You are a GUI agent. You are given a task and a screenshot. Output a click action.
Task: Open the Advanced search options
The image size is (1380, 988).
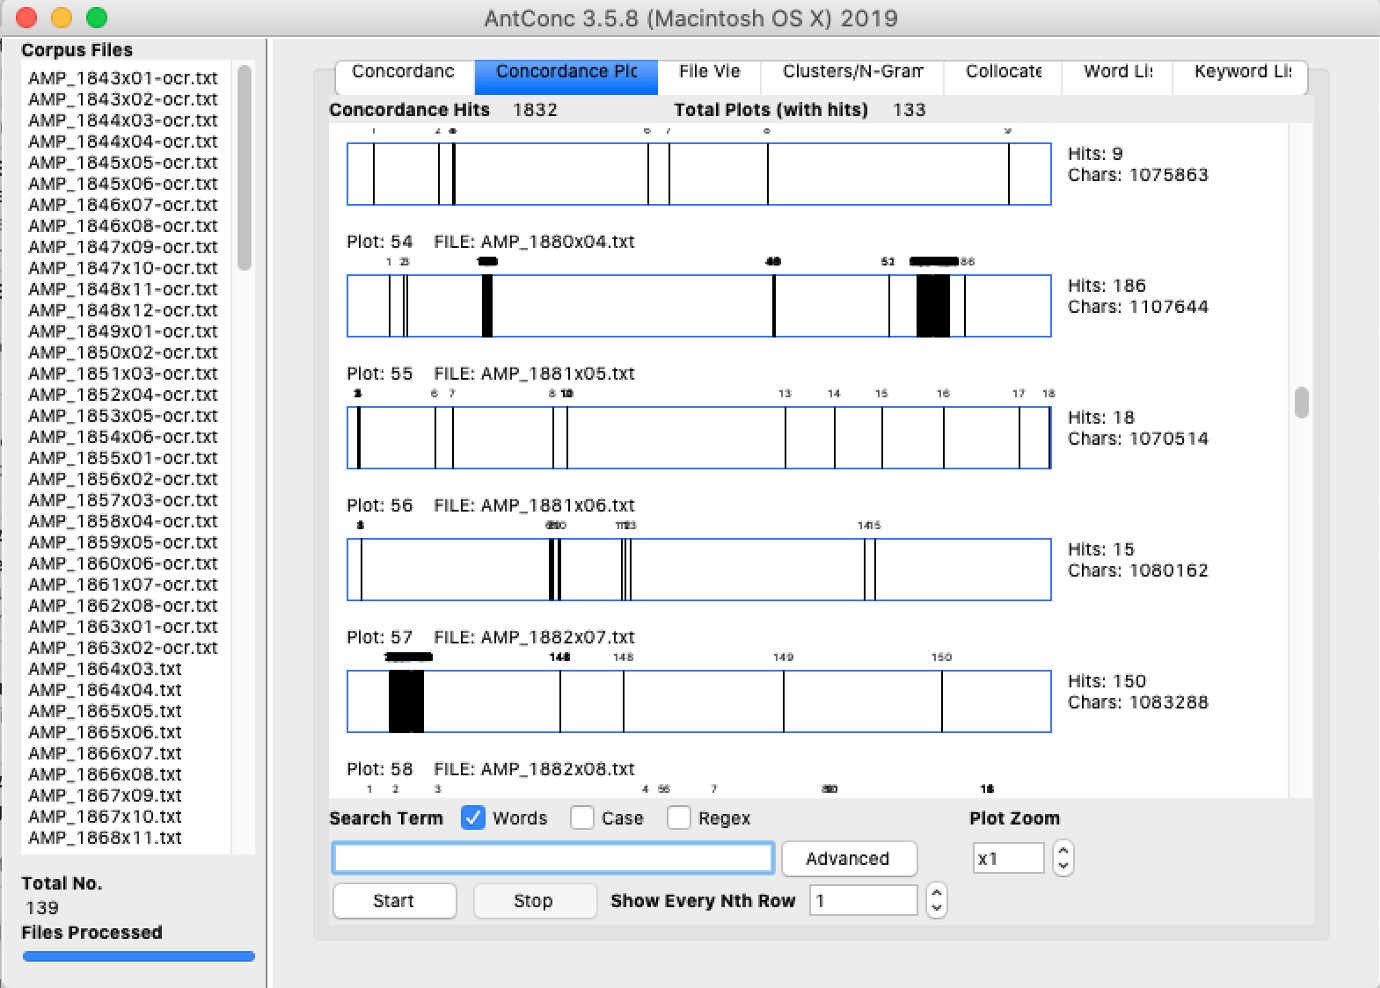point(848,859)
